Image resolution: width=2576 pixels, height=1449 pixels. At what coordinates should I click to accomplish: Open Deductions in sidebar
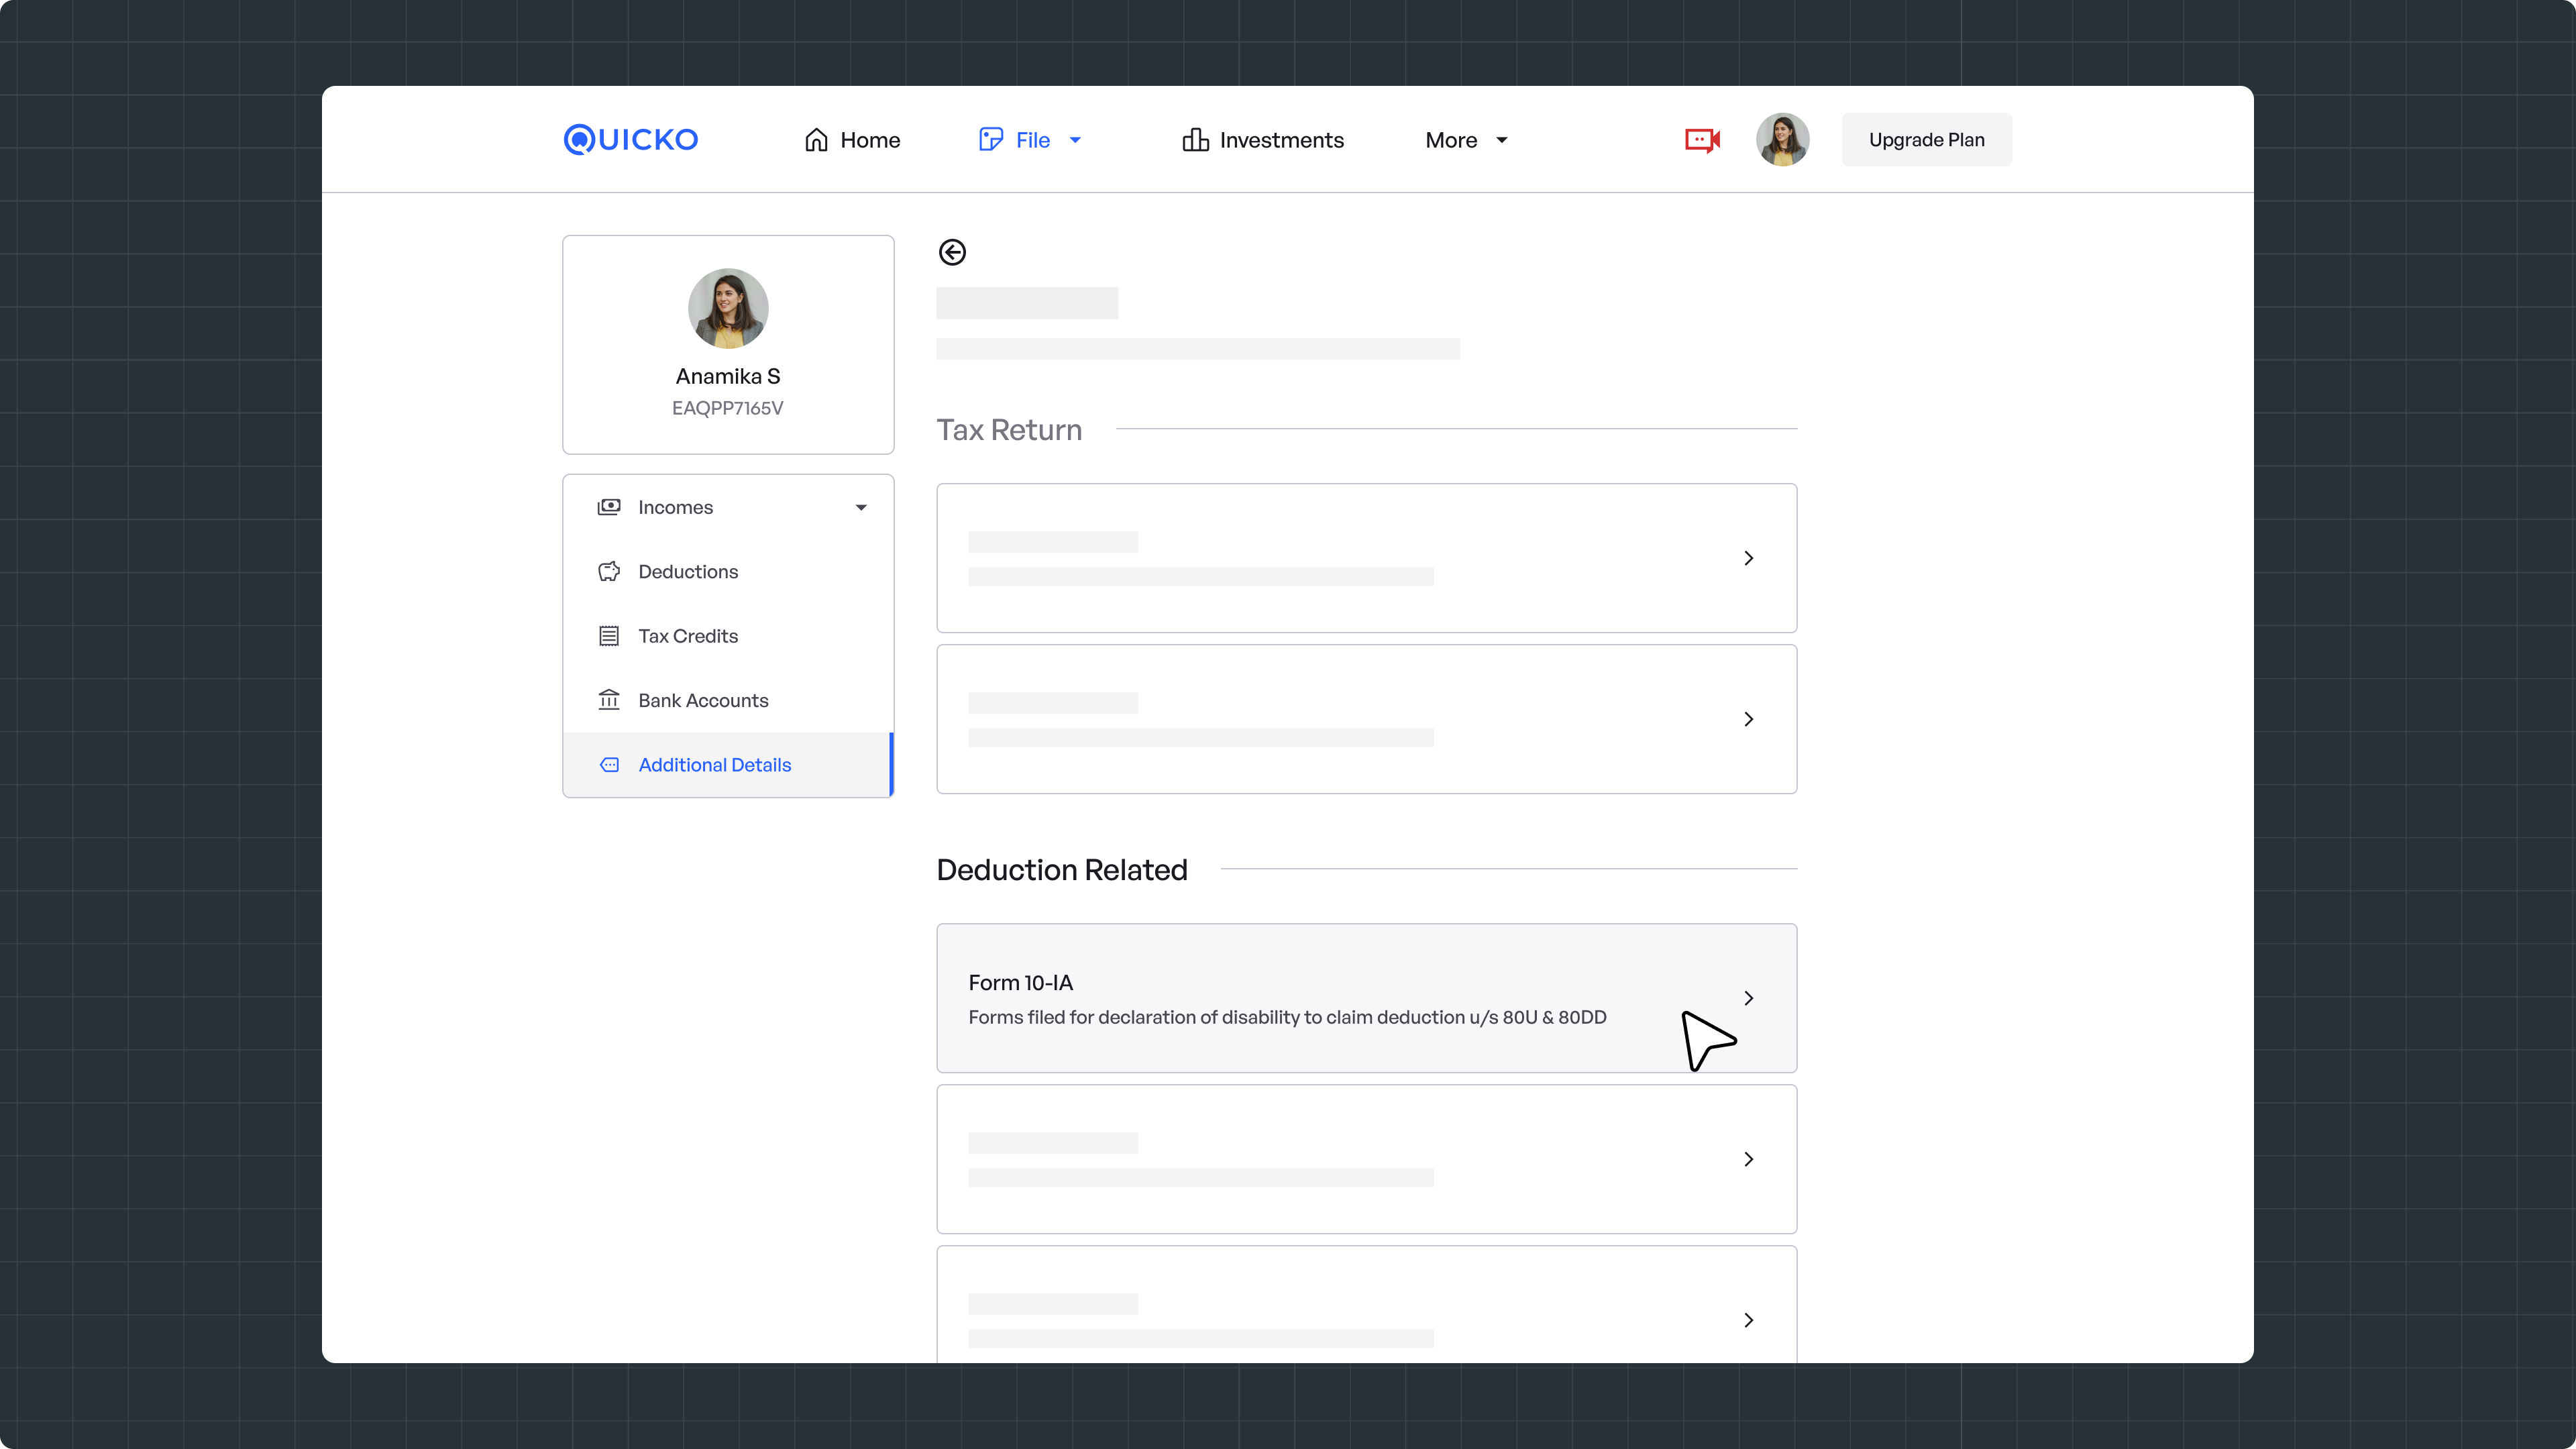(728, 572)
